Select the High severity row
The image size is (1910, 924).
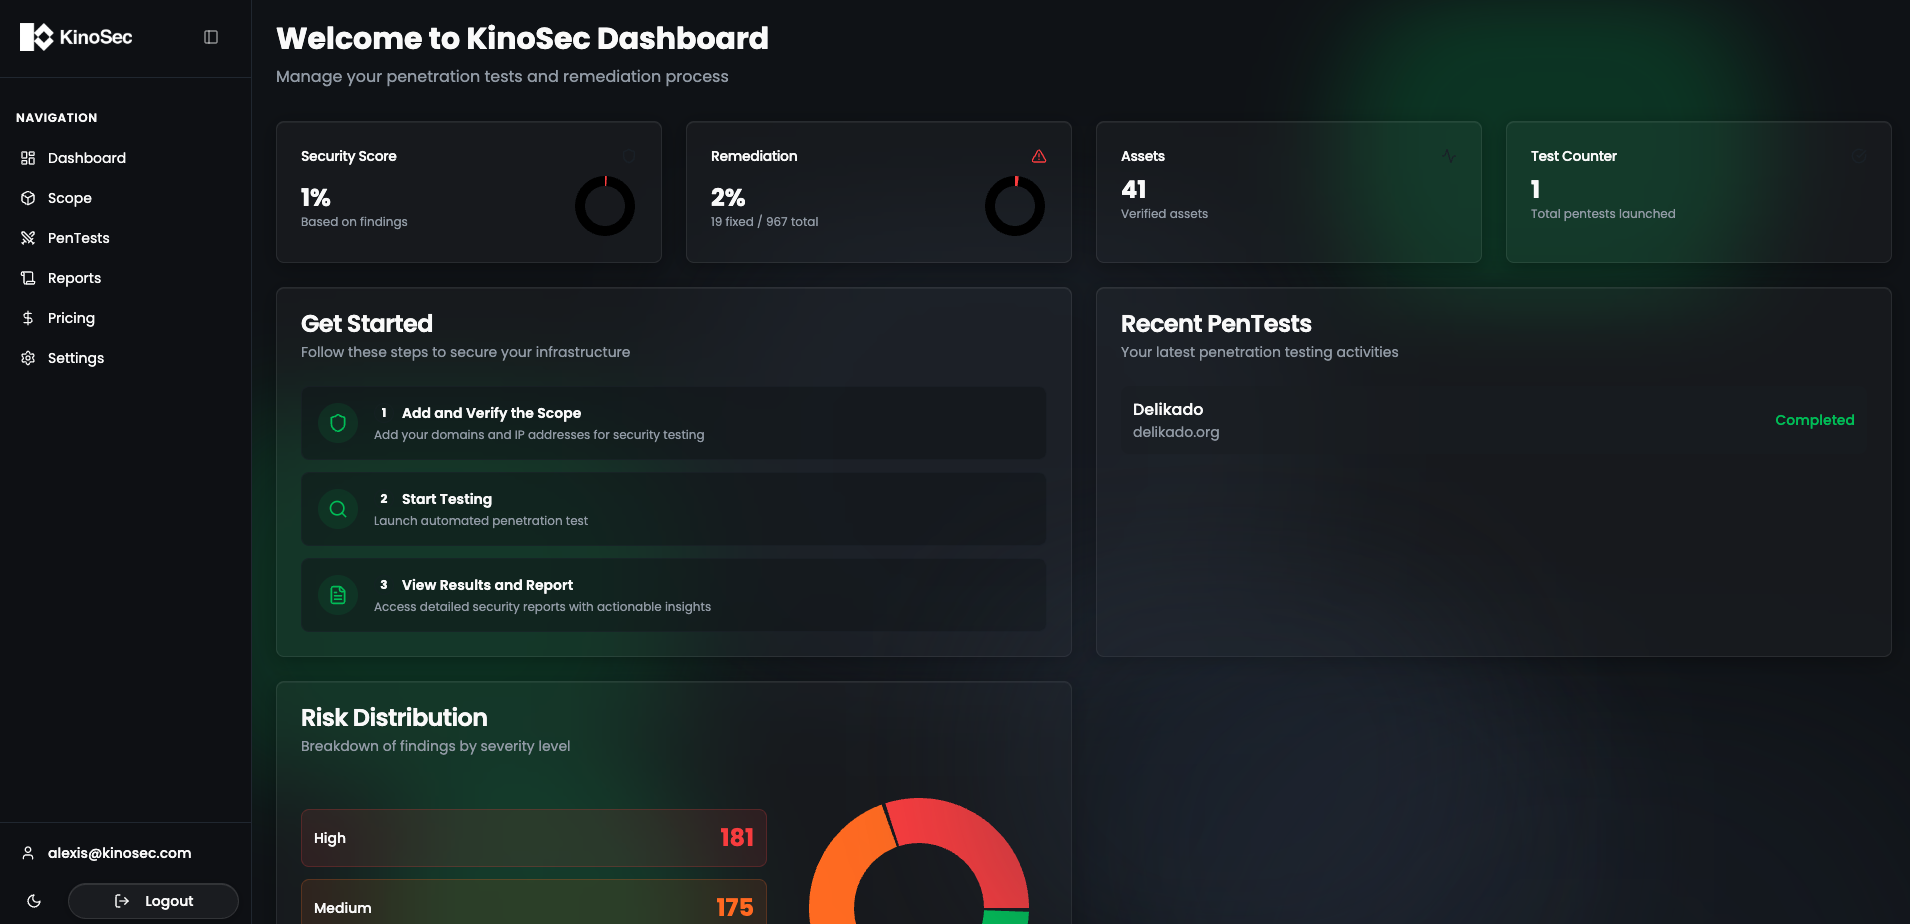(x=534, y=838)
